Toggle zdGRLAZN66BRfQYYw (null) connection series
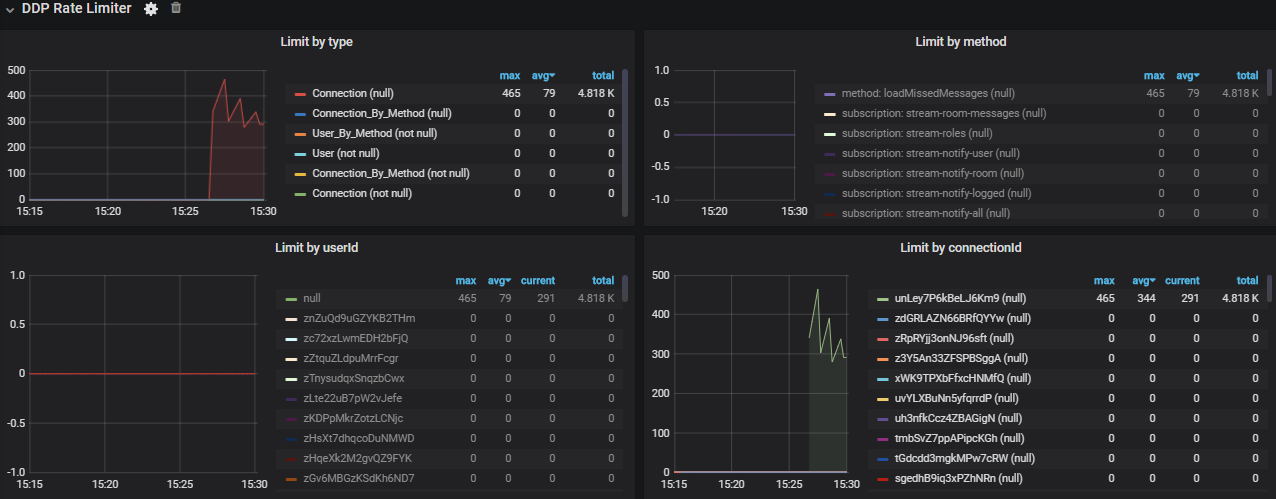Viewport: 1276px width, 499px height. tap(962, 318)
